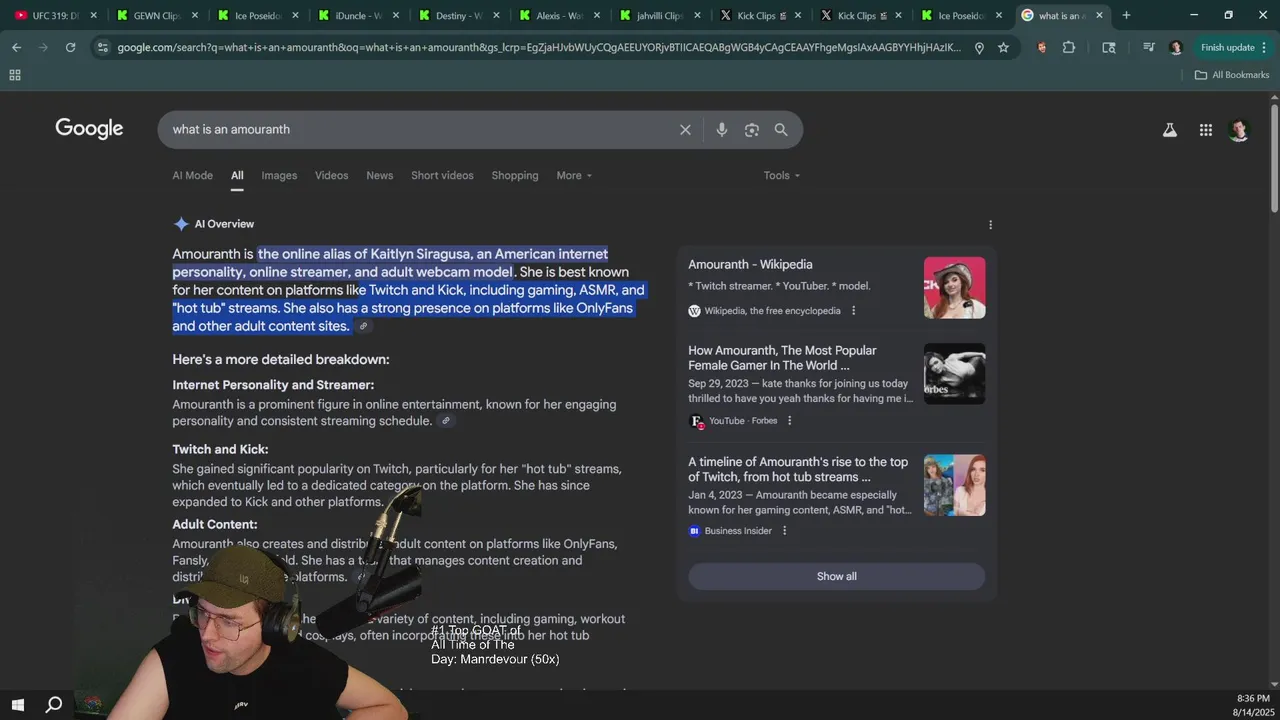Switch to the GEWN Clips browser tab
The width and height of the screenshot is (1280, 720).
coord(156,16)
